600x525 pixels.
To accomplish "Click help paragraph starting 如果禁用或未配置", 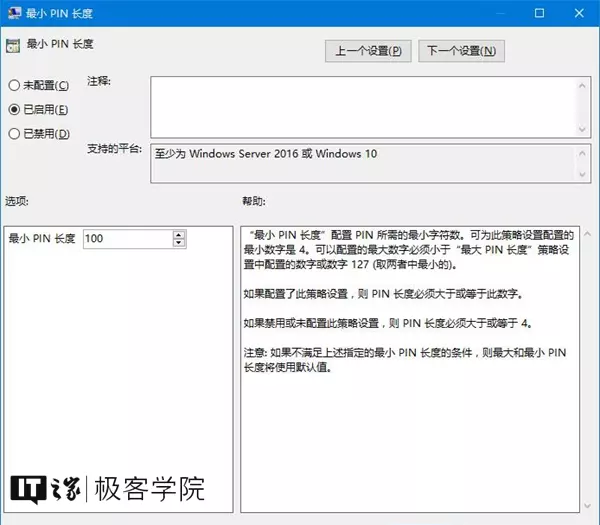I will (x=387, y=323).
